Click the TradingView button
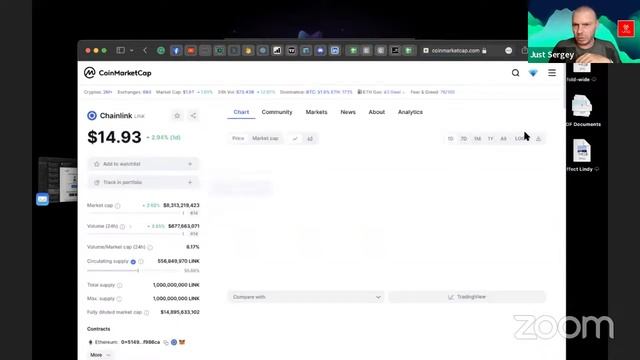 tap(467, 297)
